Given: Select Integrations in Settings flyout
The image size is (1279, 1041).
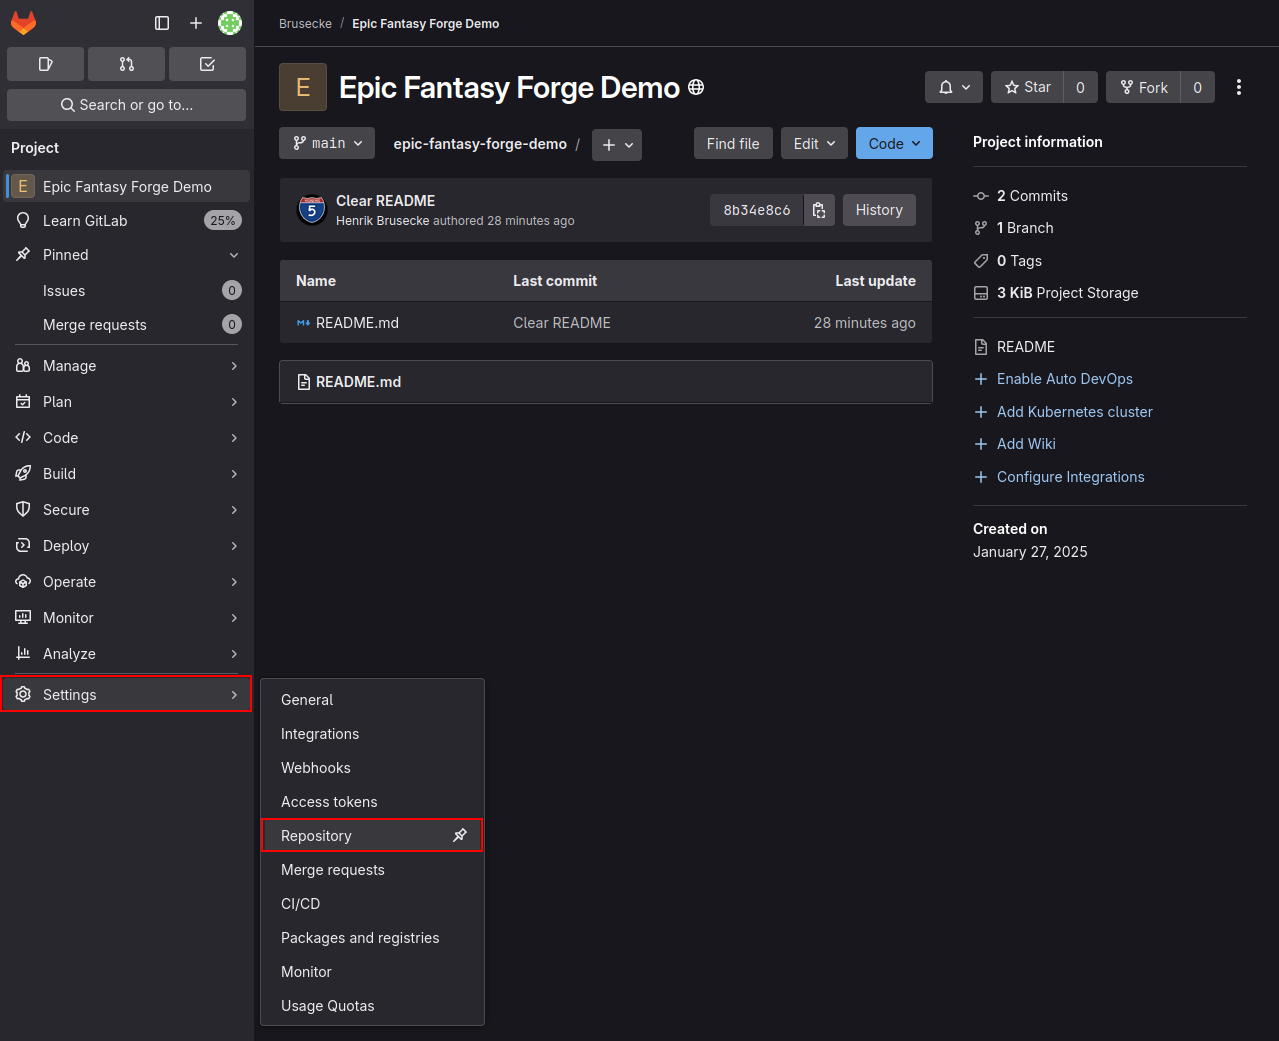Looking at the screenshot, I should coord(372,734).
